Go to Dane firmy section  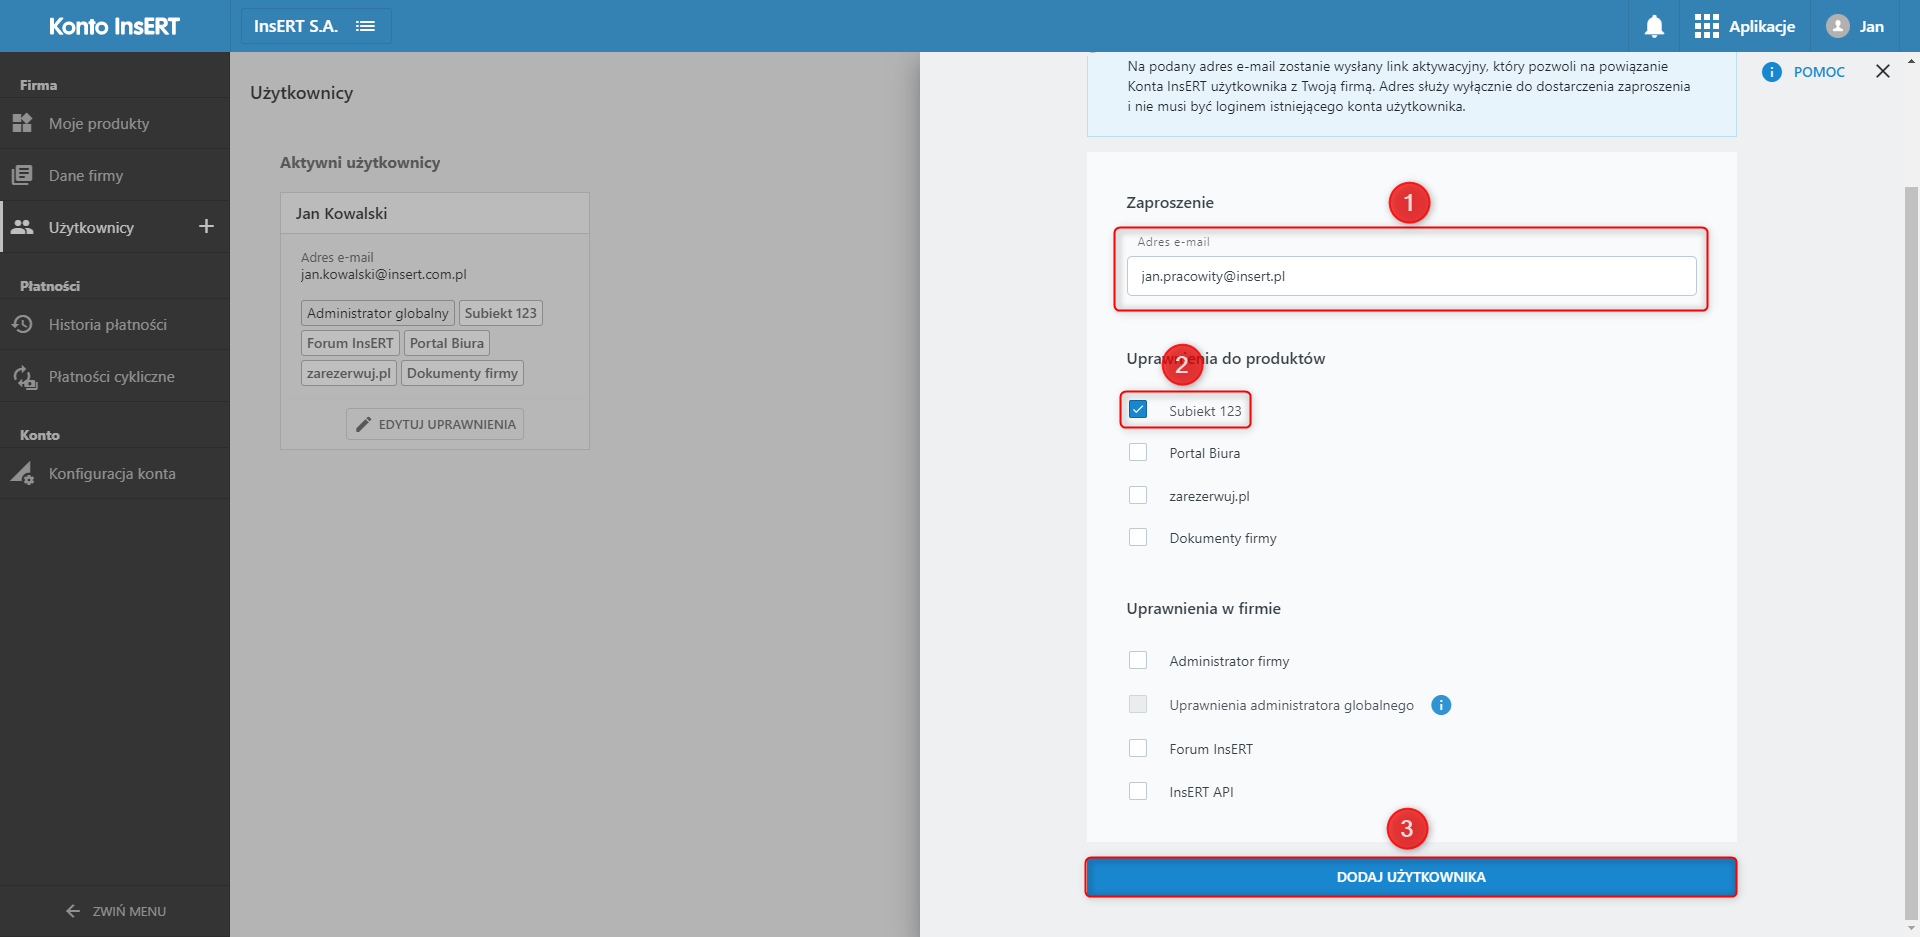click(x=115, y=175)
